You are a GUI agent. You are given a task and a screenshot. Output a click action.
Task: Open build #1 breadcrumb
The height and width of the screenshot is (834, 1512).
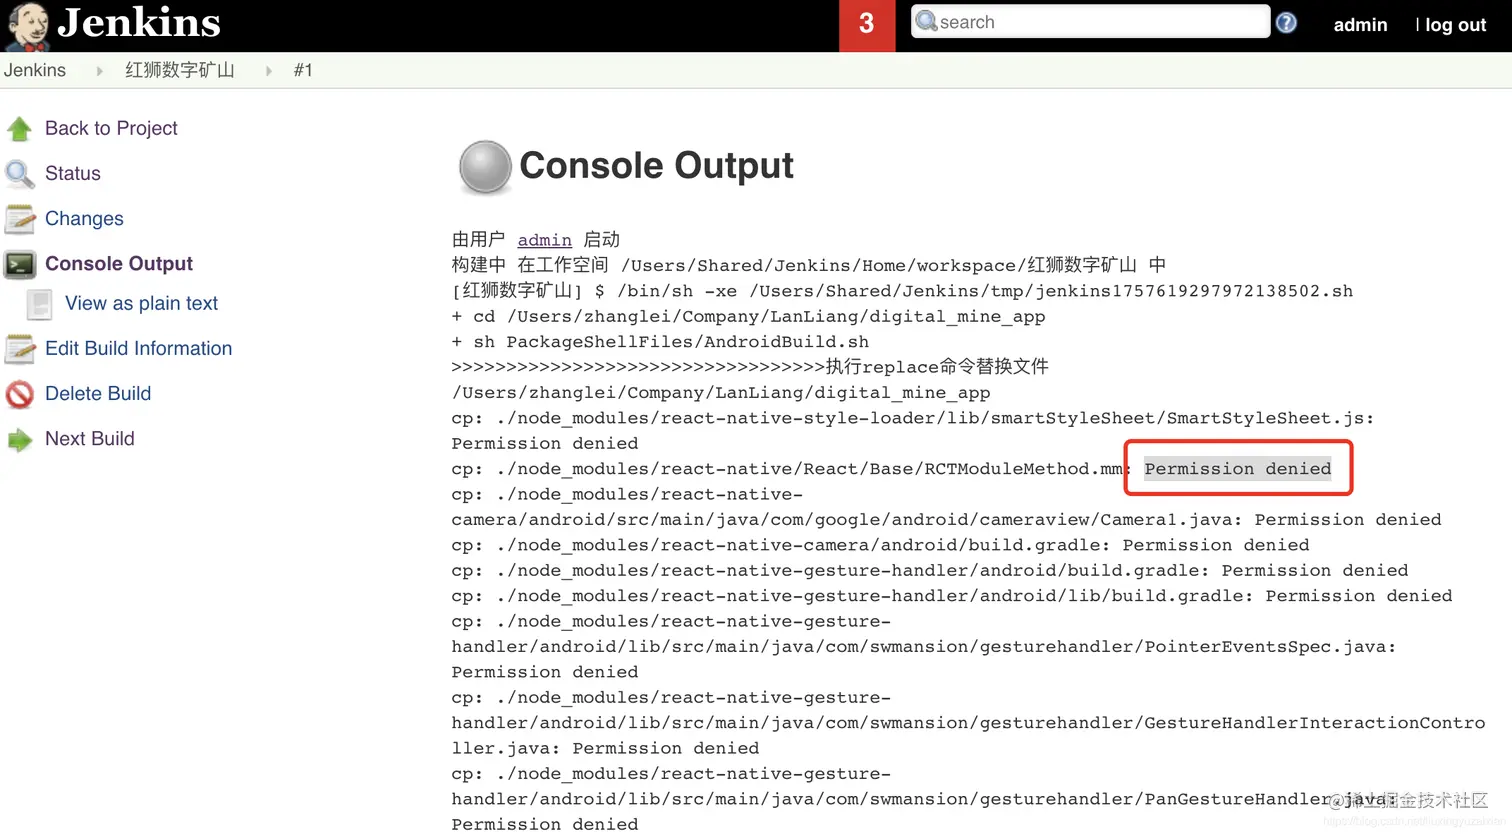[303, 70]
